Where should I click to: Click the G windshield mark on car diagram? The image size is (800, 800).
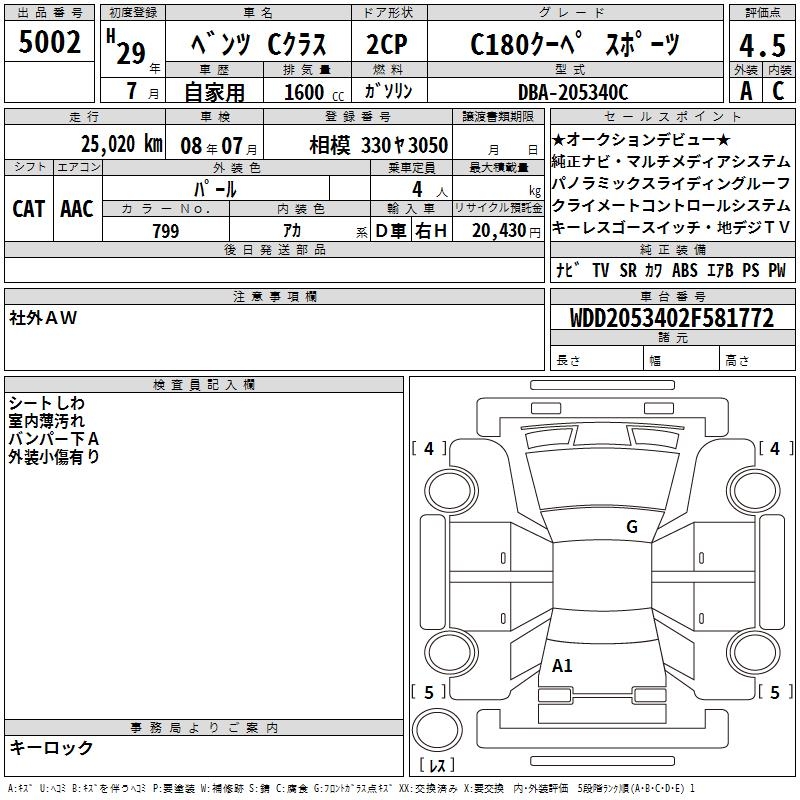coord(631,527)
